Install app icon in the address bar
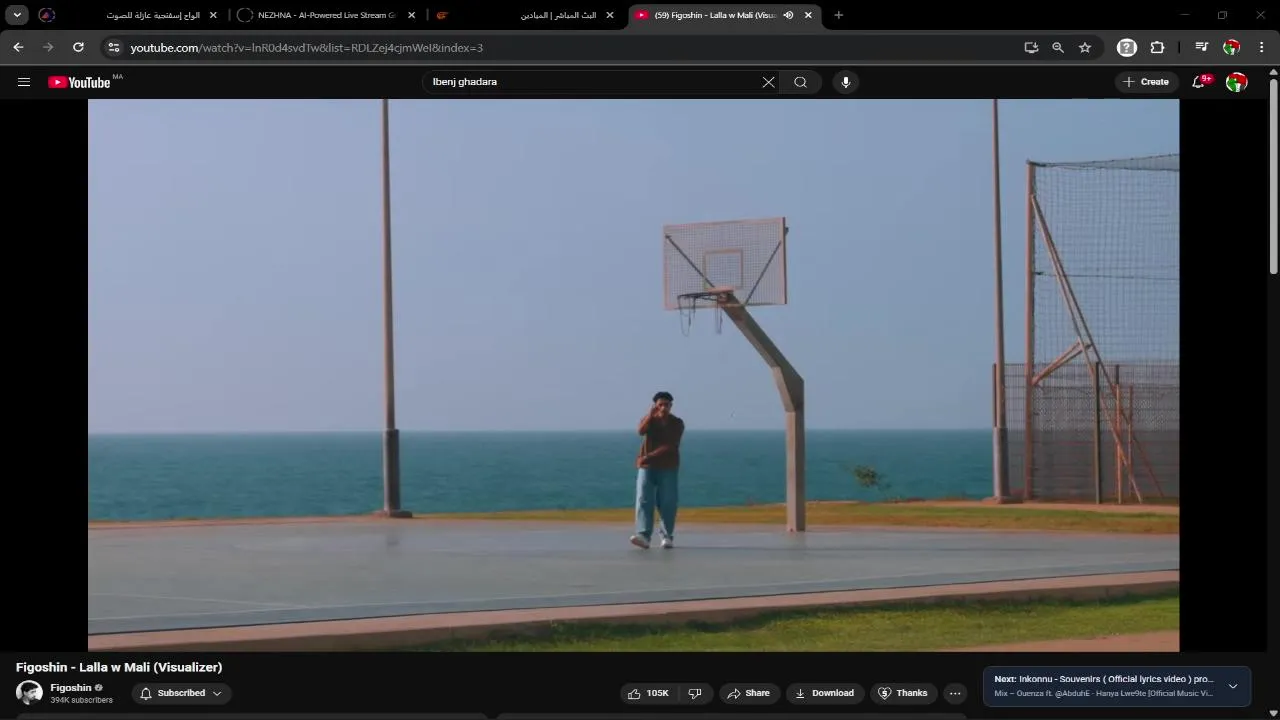This screenshot has height=720, width=1280. click(1031, 47)
